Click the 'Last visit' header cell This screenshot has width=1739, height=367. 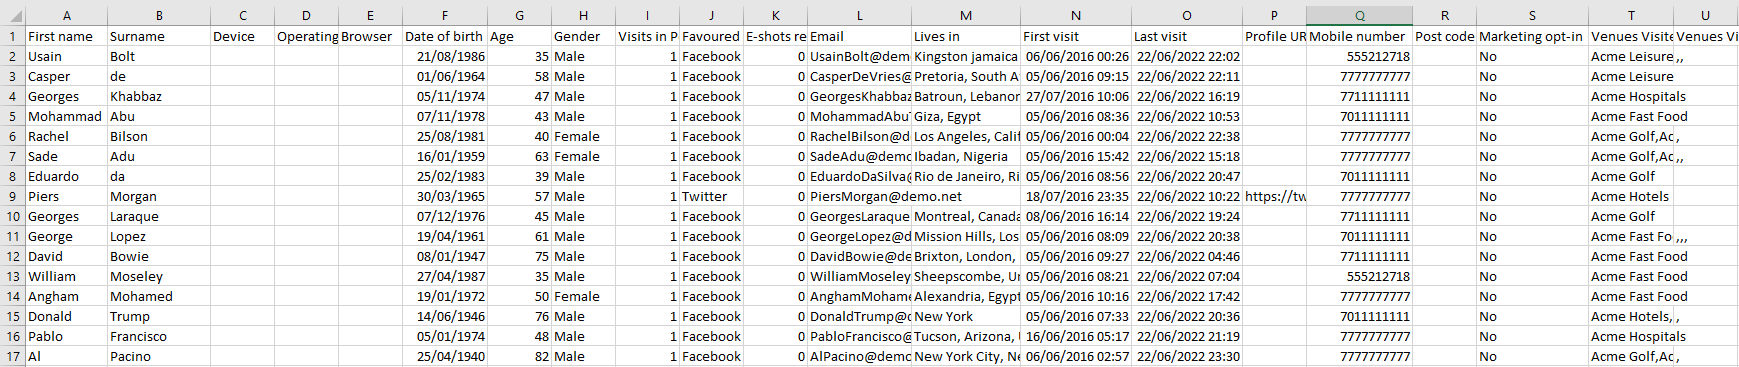pos(1186,36)
